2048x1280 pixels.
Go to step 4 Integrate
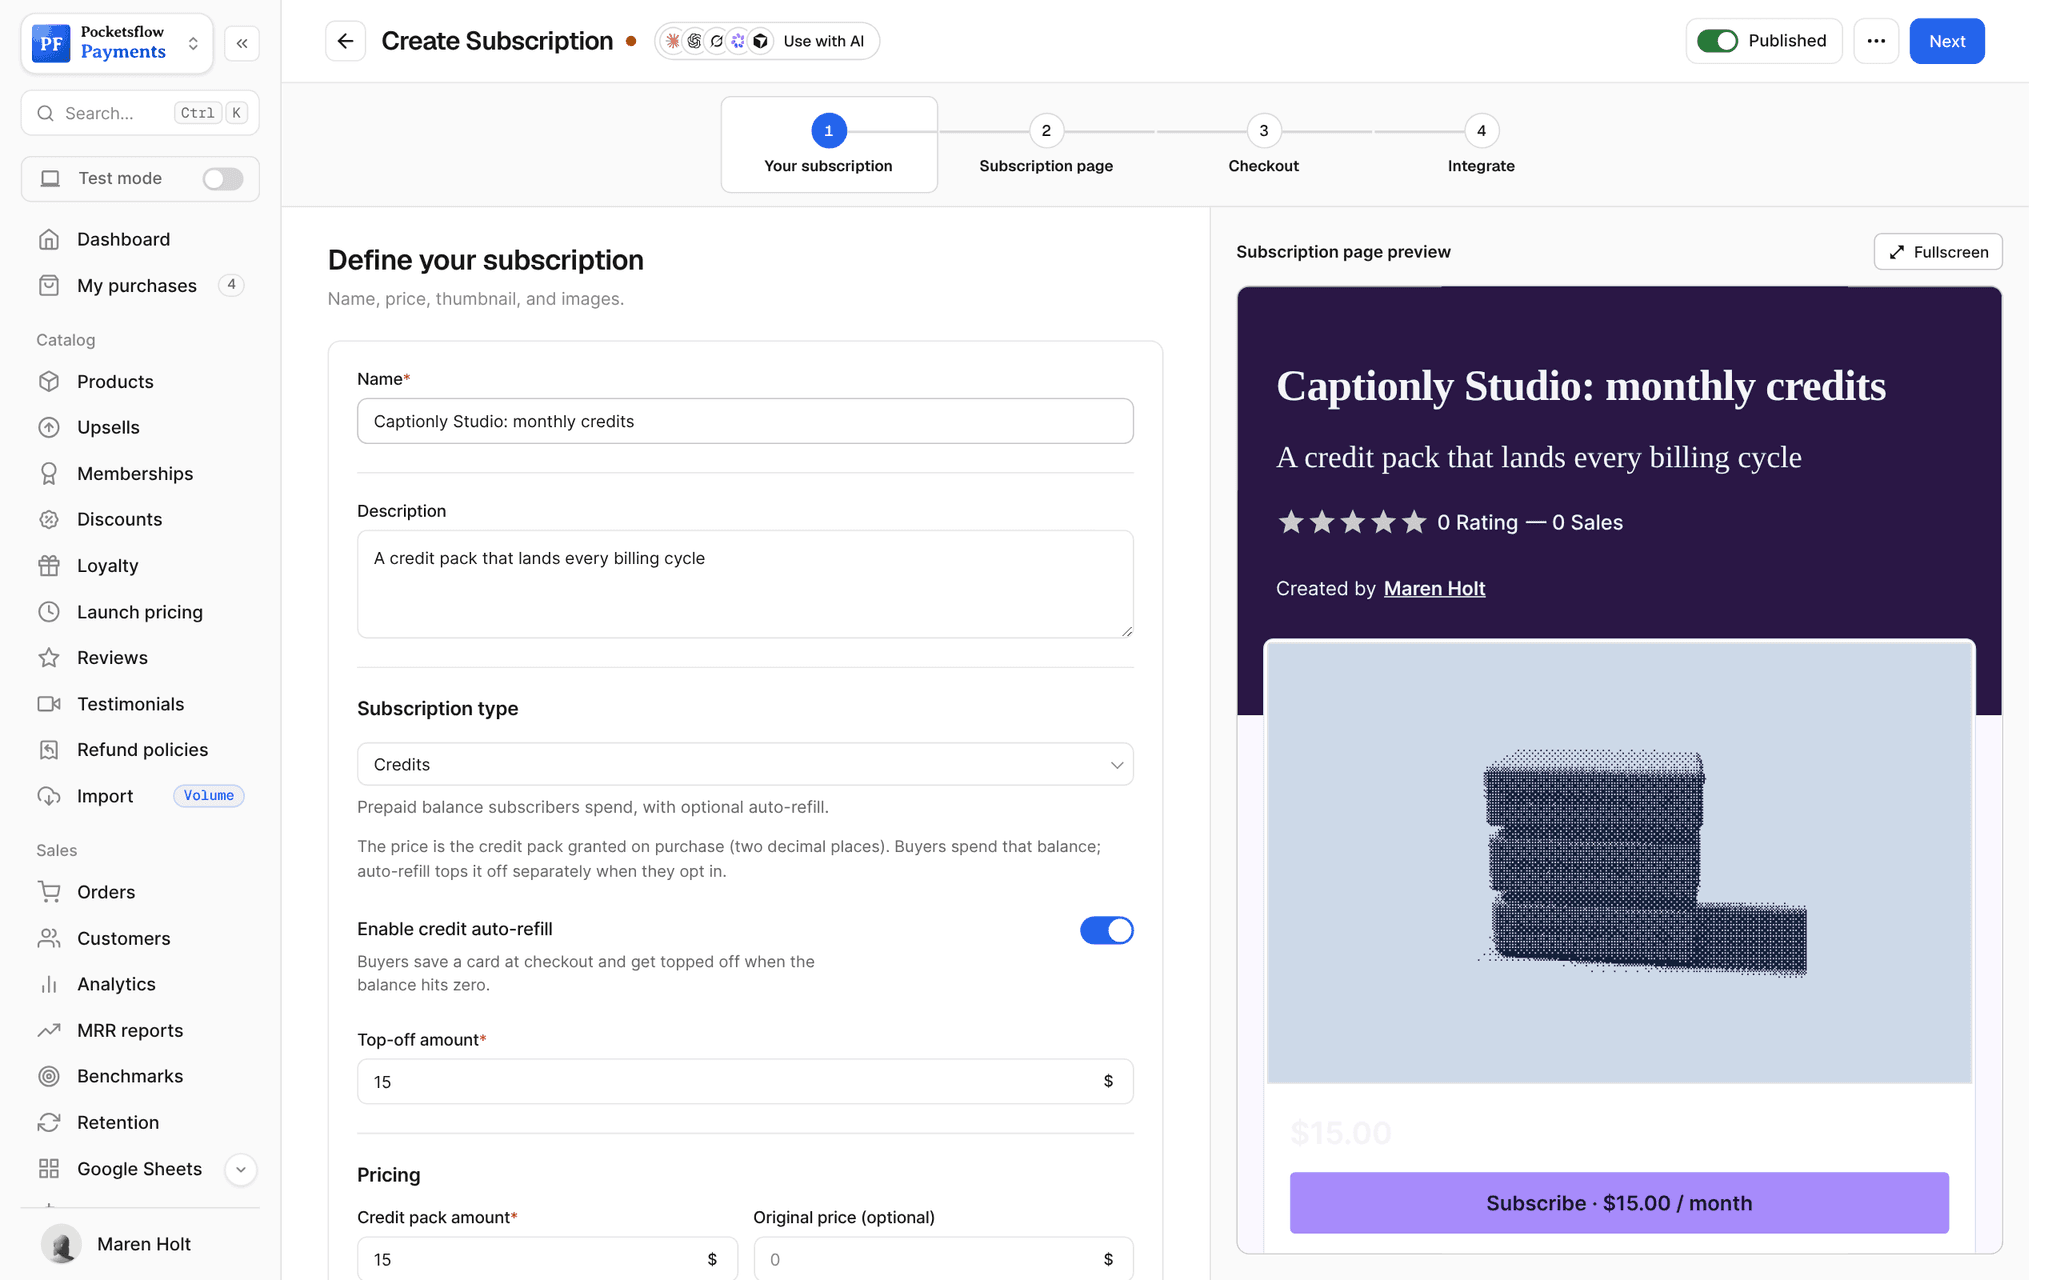pos(1481,144)
